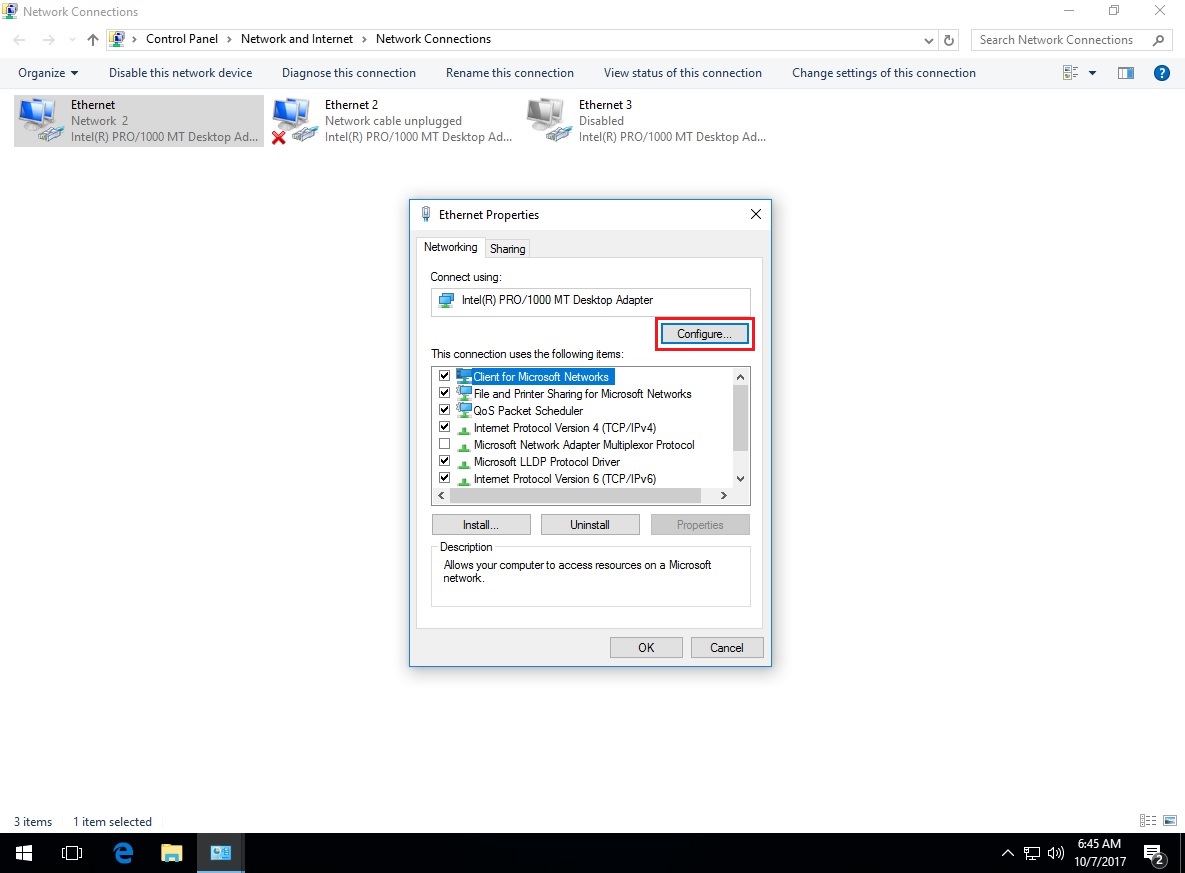The height and width of the screenshot is (873, 1185).
Task: Toggle Internet Protocol Version 4 checkbox
Action: (444, 427)
